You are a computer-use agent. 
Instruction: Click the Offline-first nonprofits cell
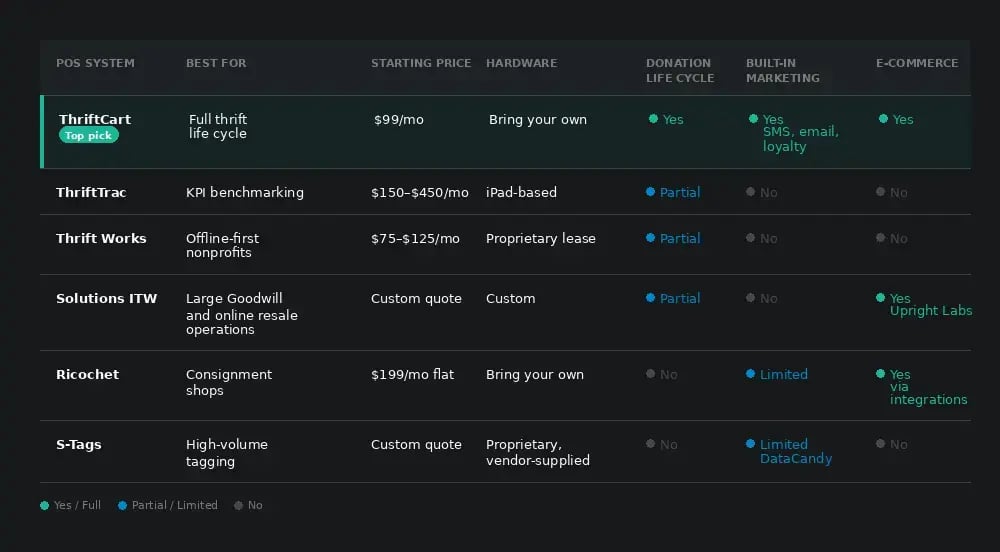click(x=223, y=245)
